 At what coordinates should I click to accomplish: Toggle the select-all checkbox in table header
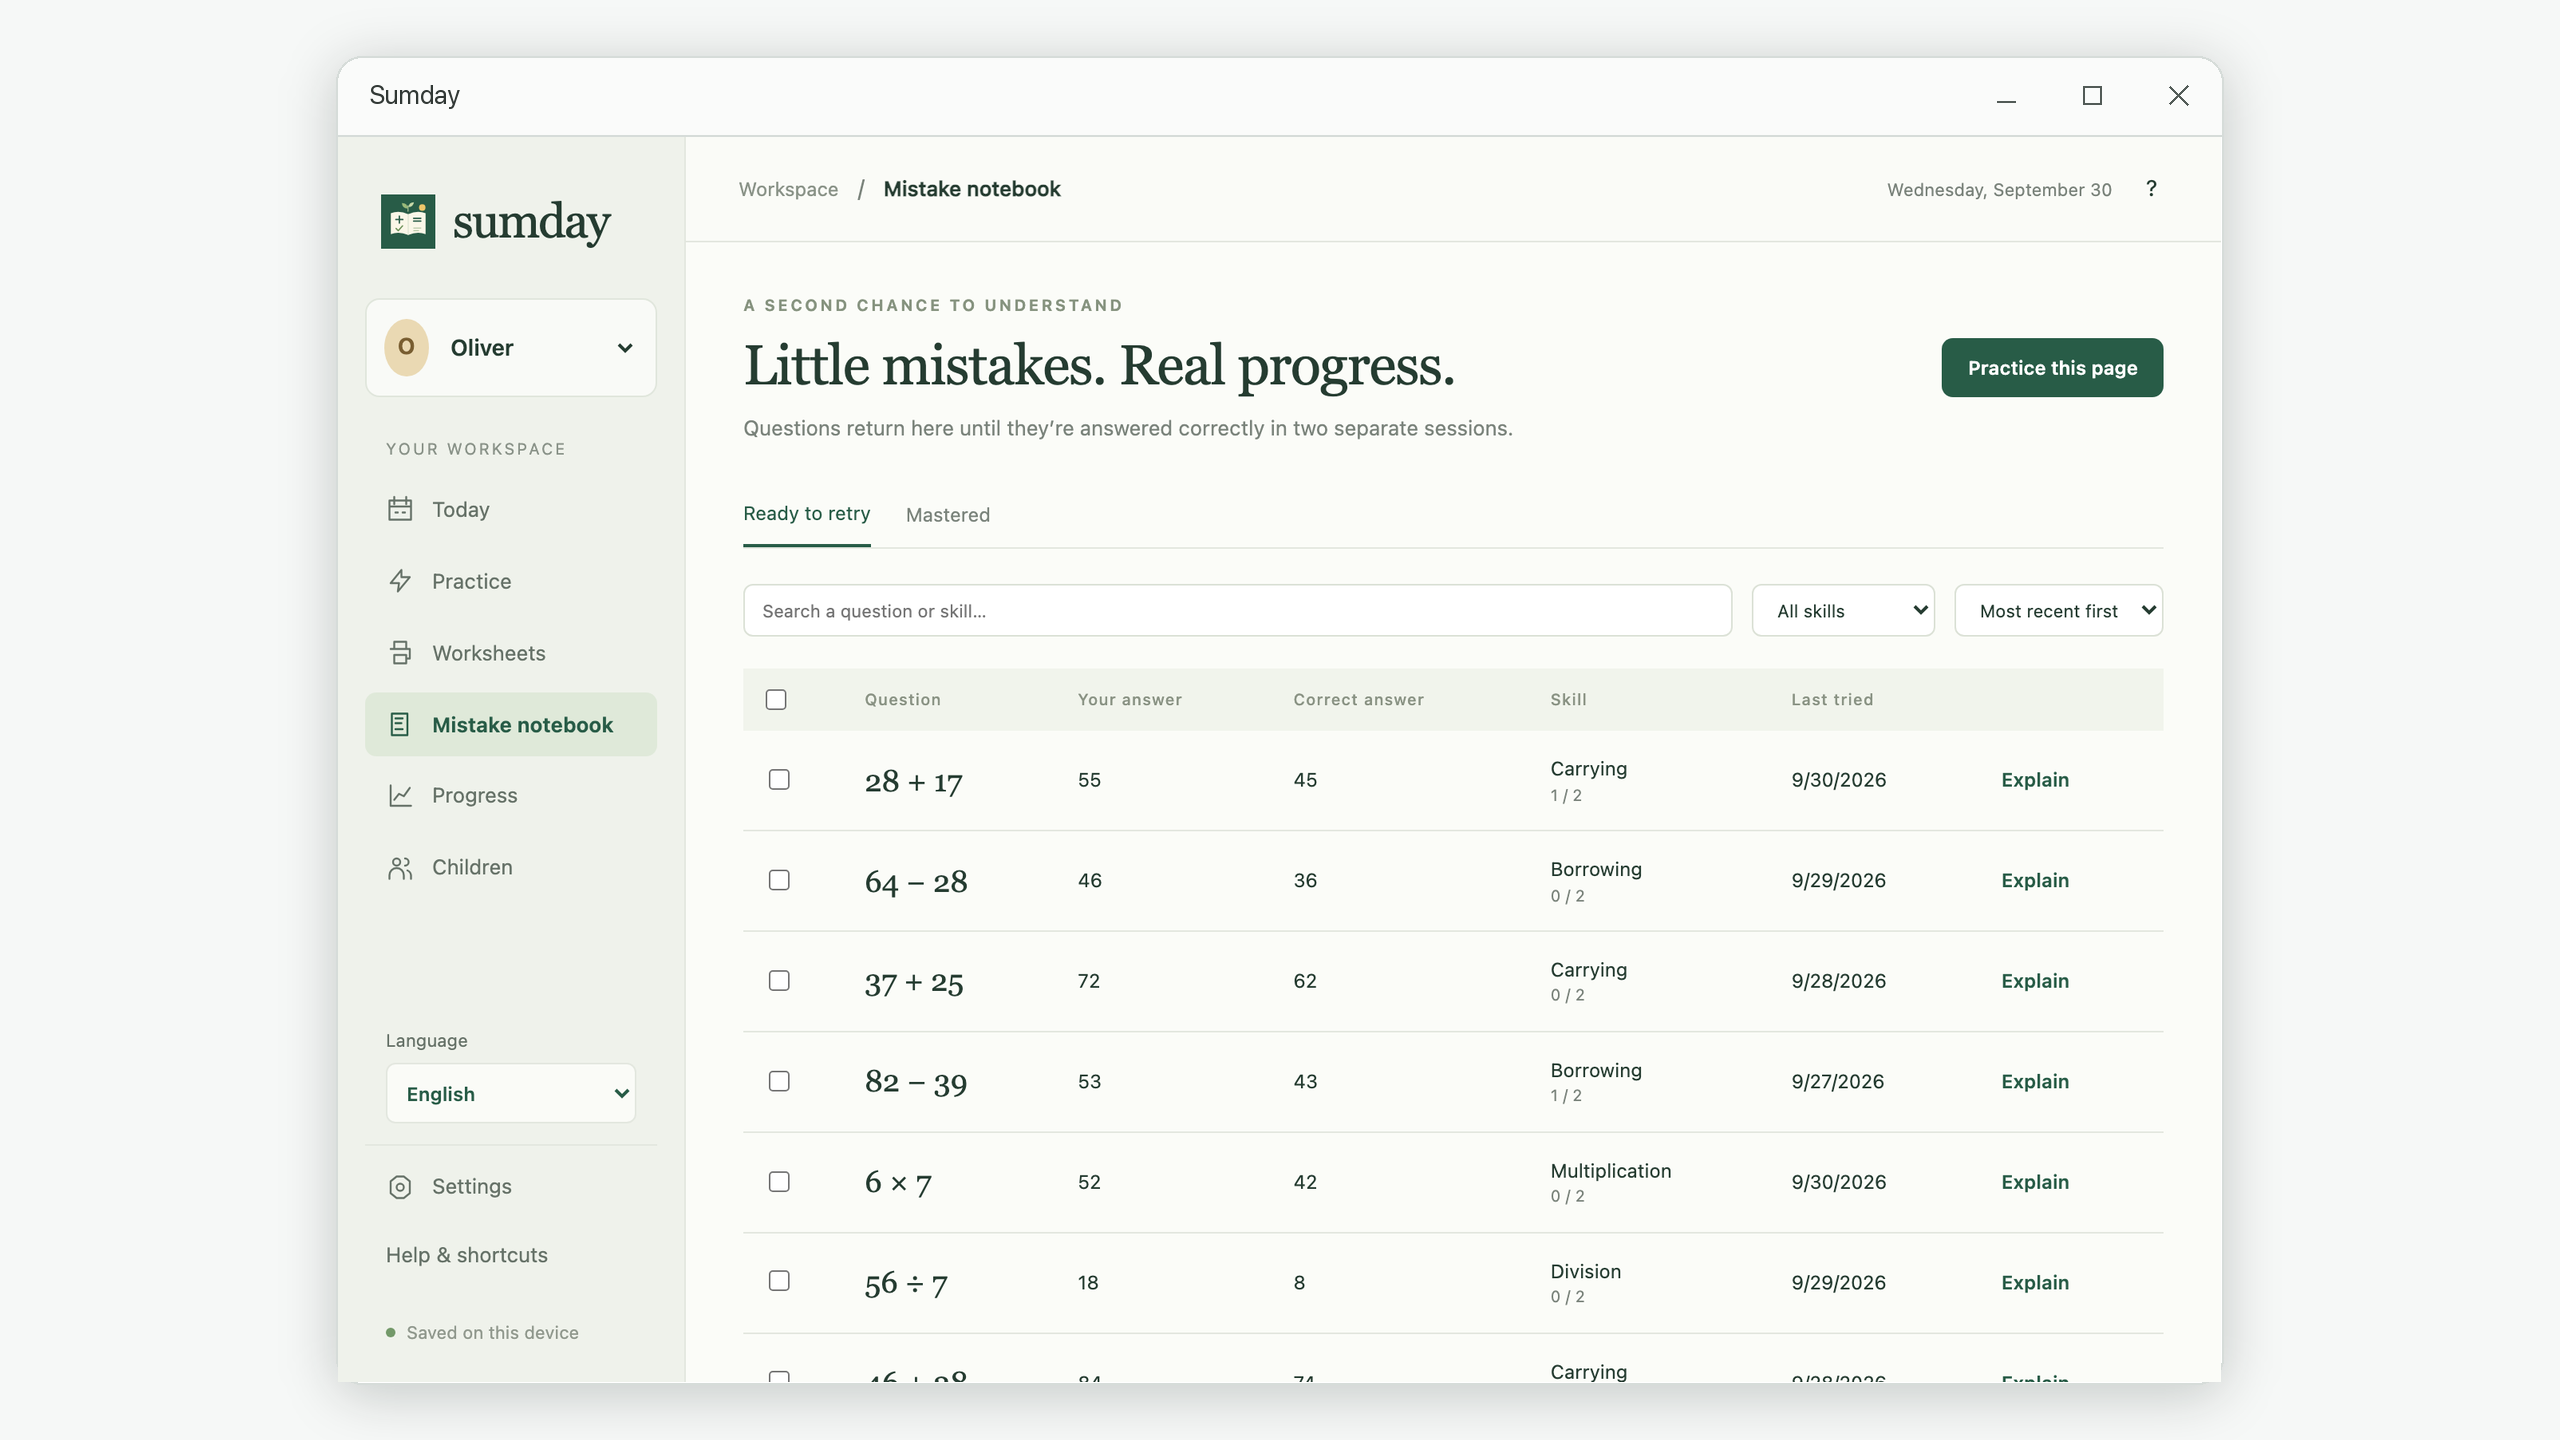tap(776, 700)
